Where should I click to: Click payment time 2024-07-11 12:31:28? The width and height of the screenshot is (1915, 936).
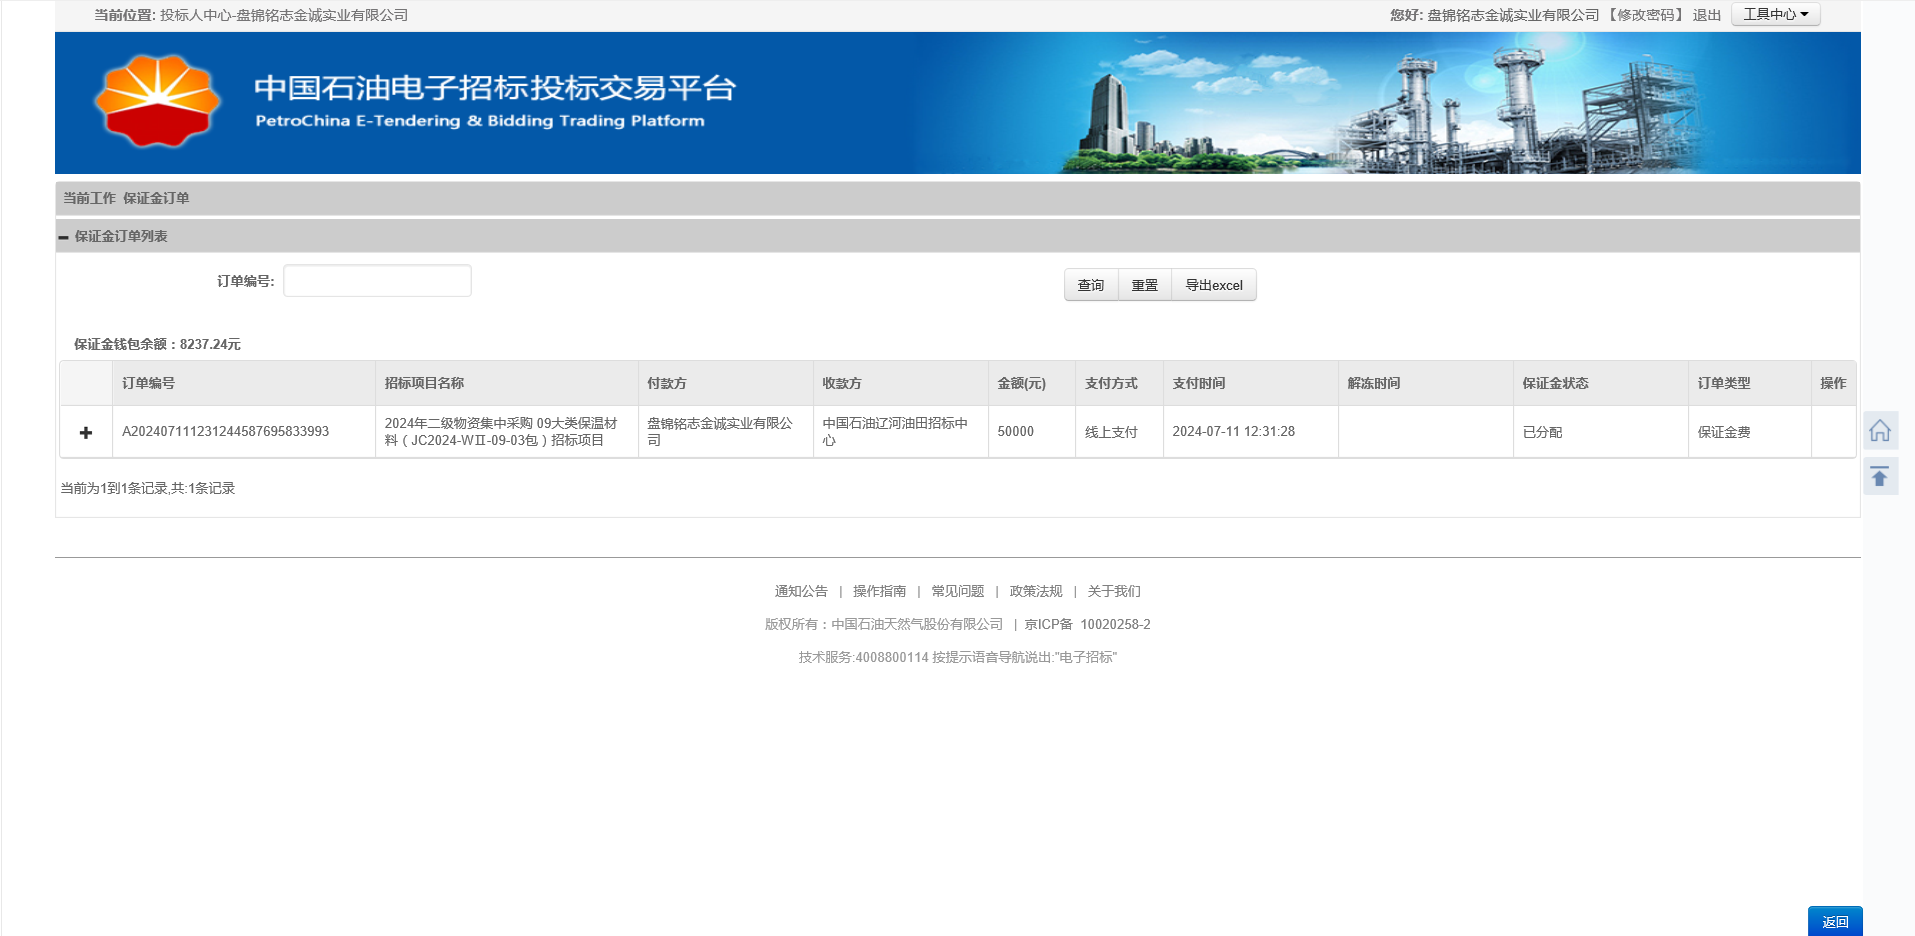[x=1233, y=432]
